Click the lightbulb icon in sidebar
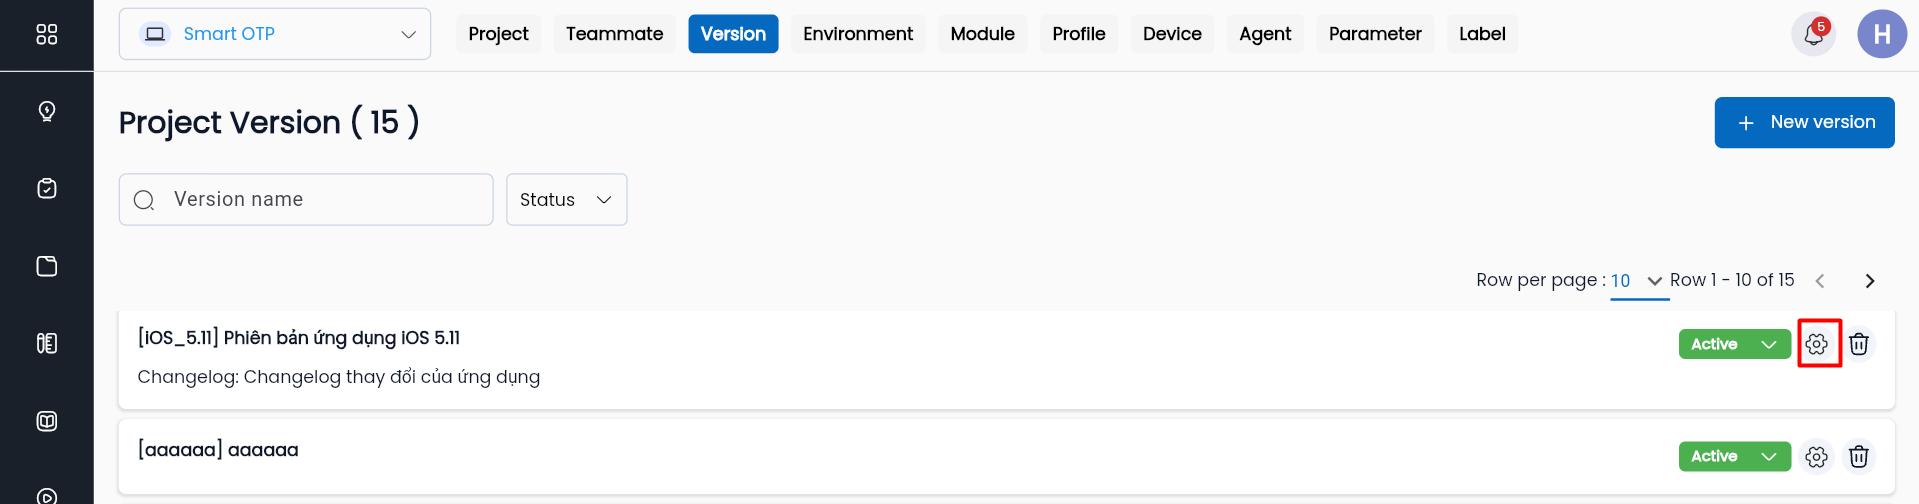Image resolution: width=1919 pixels, height=504 pixels. (47, 111)
